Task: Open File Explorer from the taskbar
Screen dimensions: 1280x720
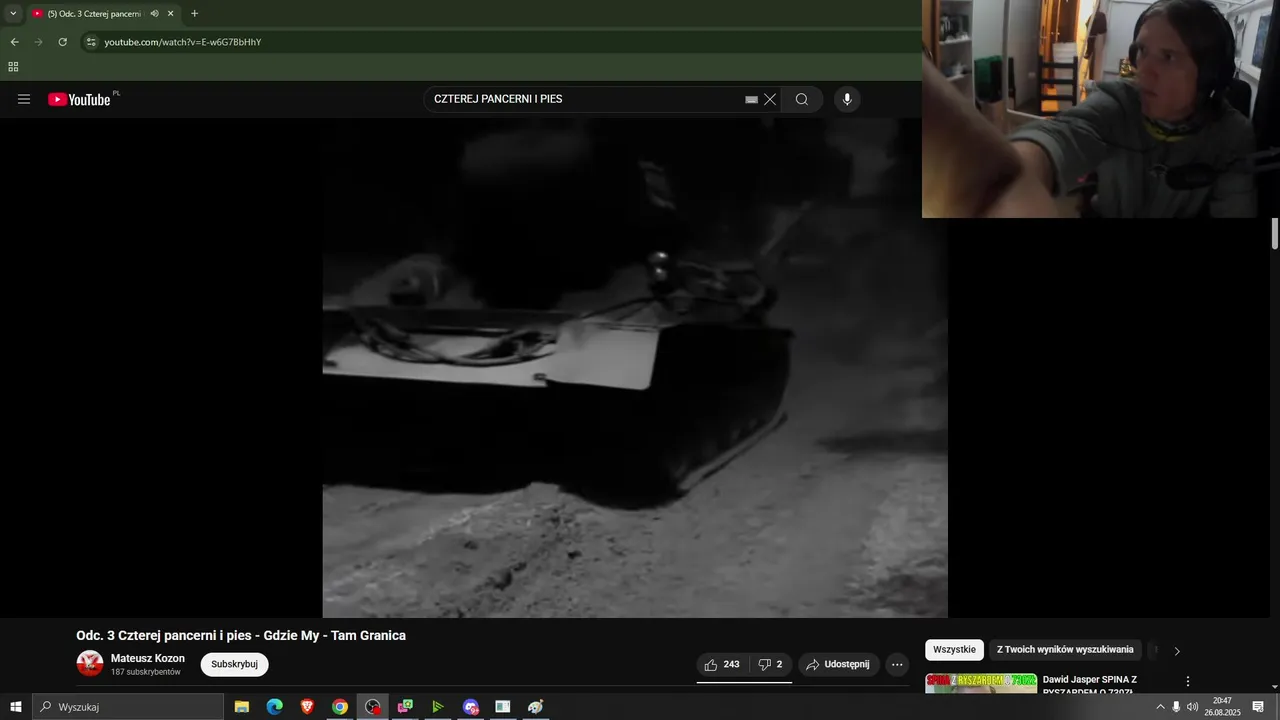Action: tap(242, 707)
